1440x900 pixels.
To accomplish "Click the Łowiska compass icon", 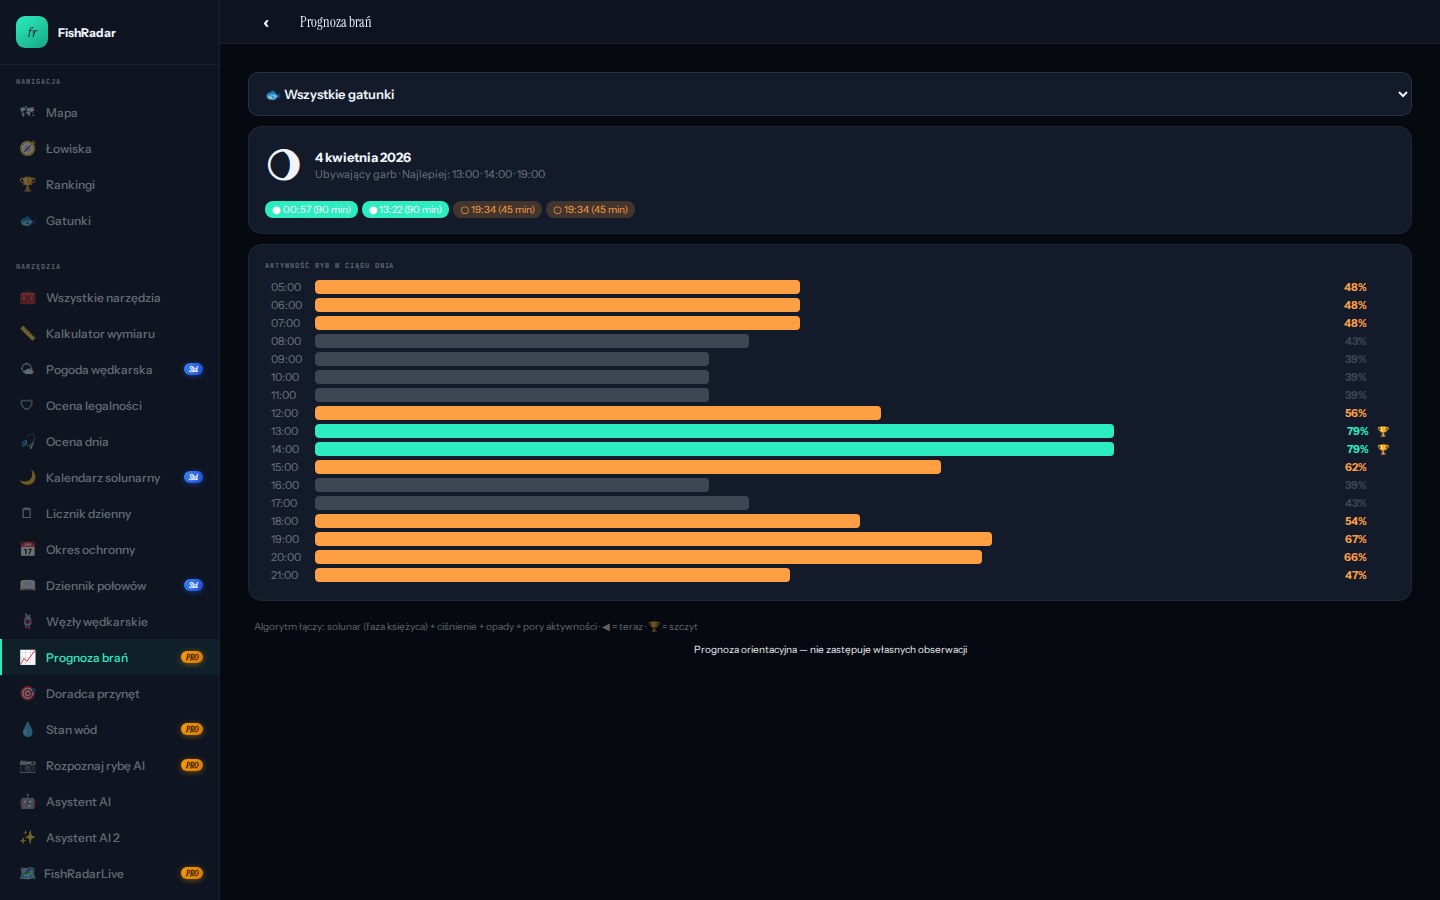I will point(28,149).
